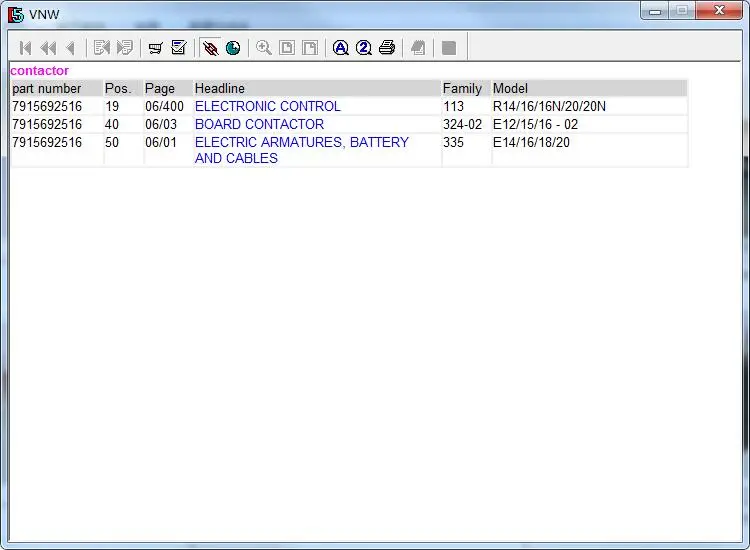The image size is (750, 550).
Task: Click the page value 06/400
Action: click(x=165, y=106)
